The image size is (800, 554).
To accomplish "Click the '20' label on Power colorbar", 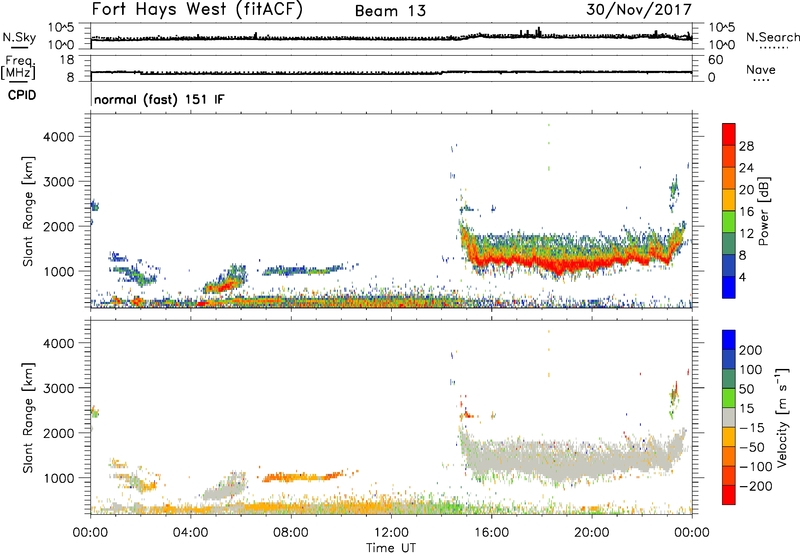I will (746, 190).
